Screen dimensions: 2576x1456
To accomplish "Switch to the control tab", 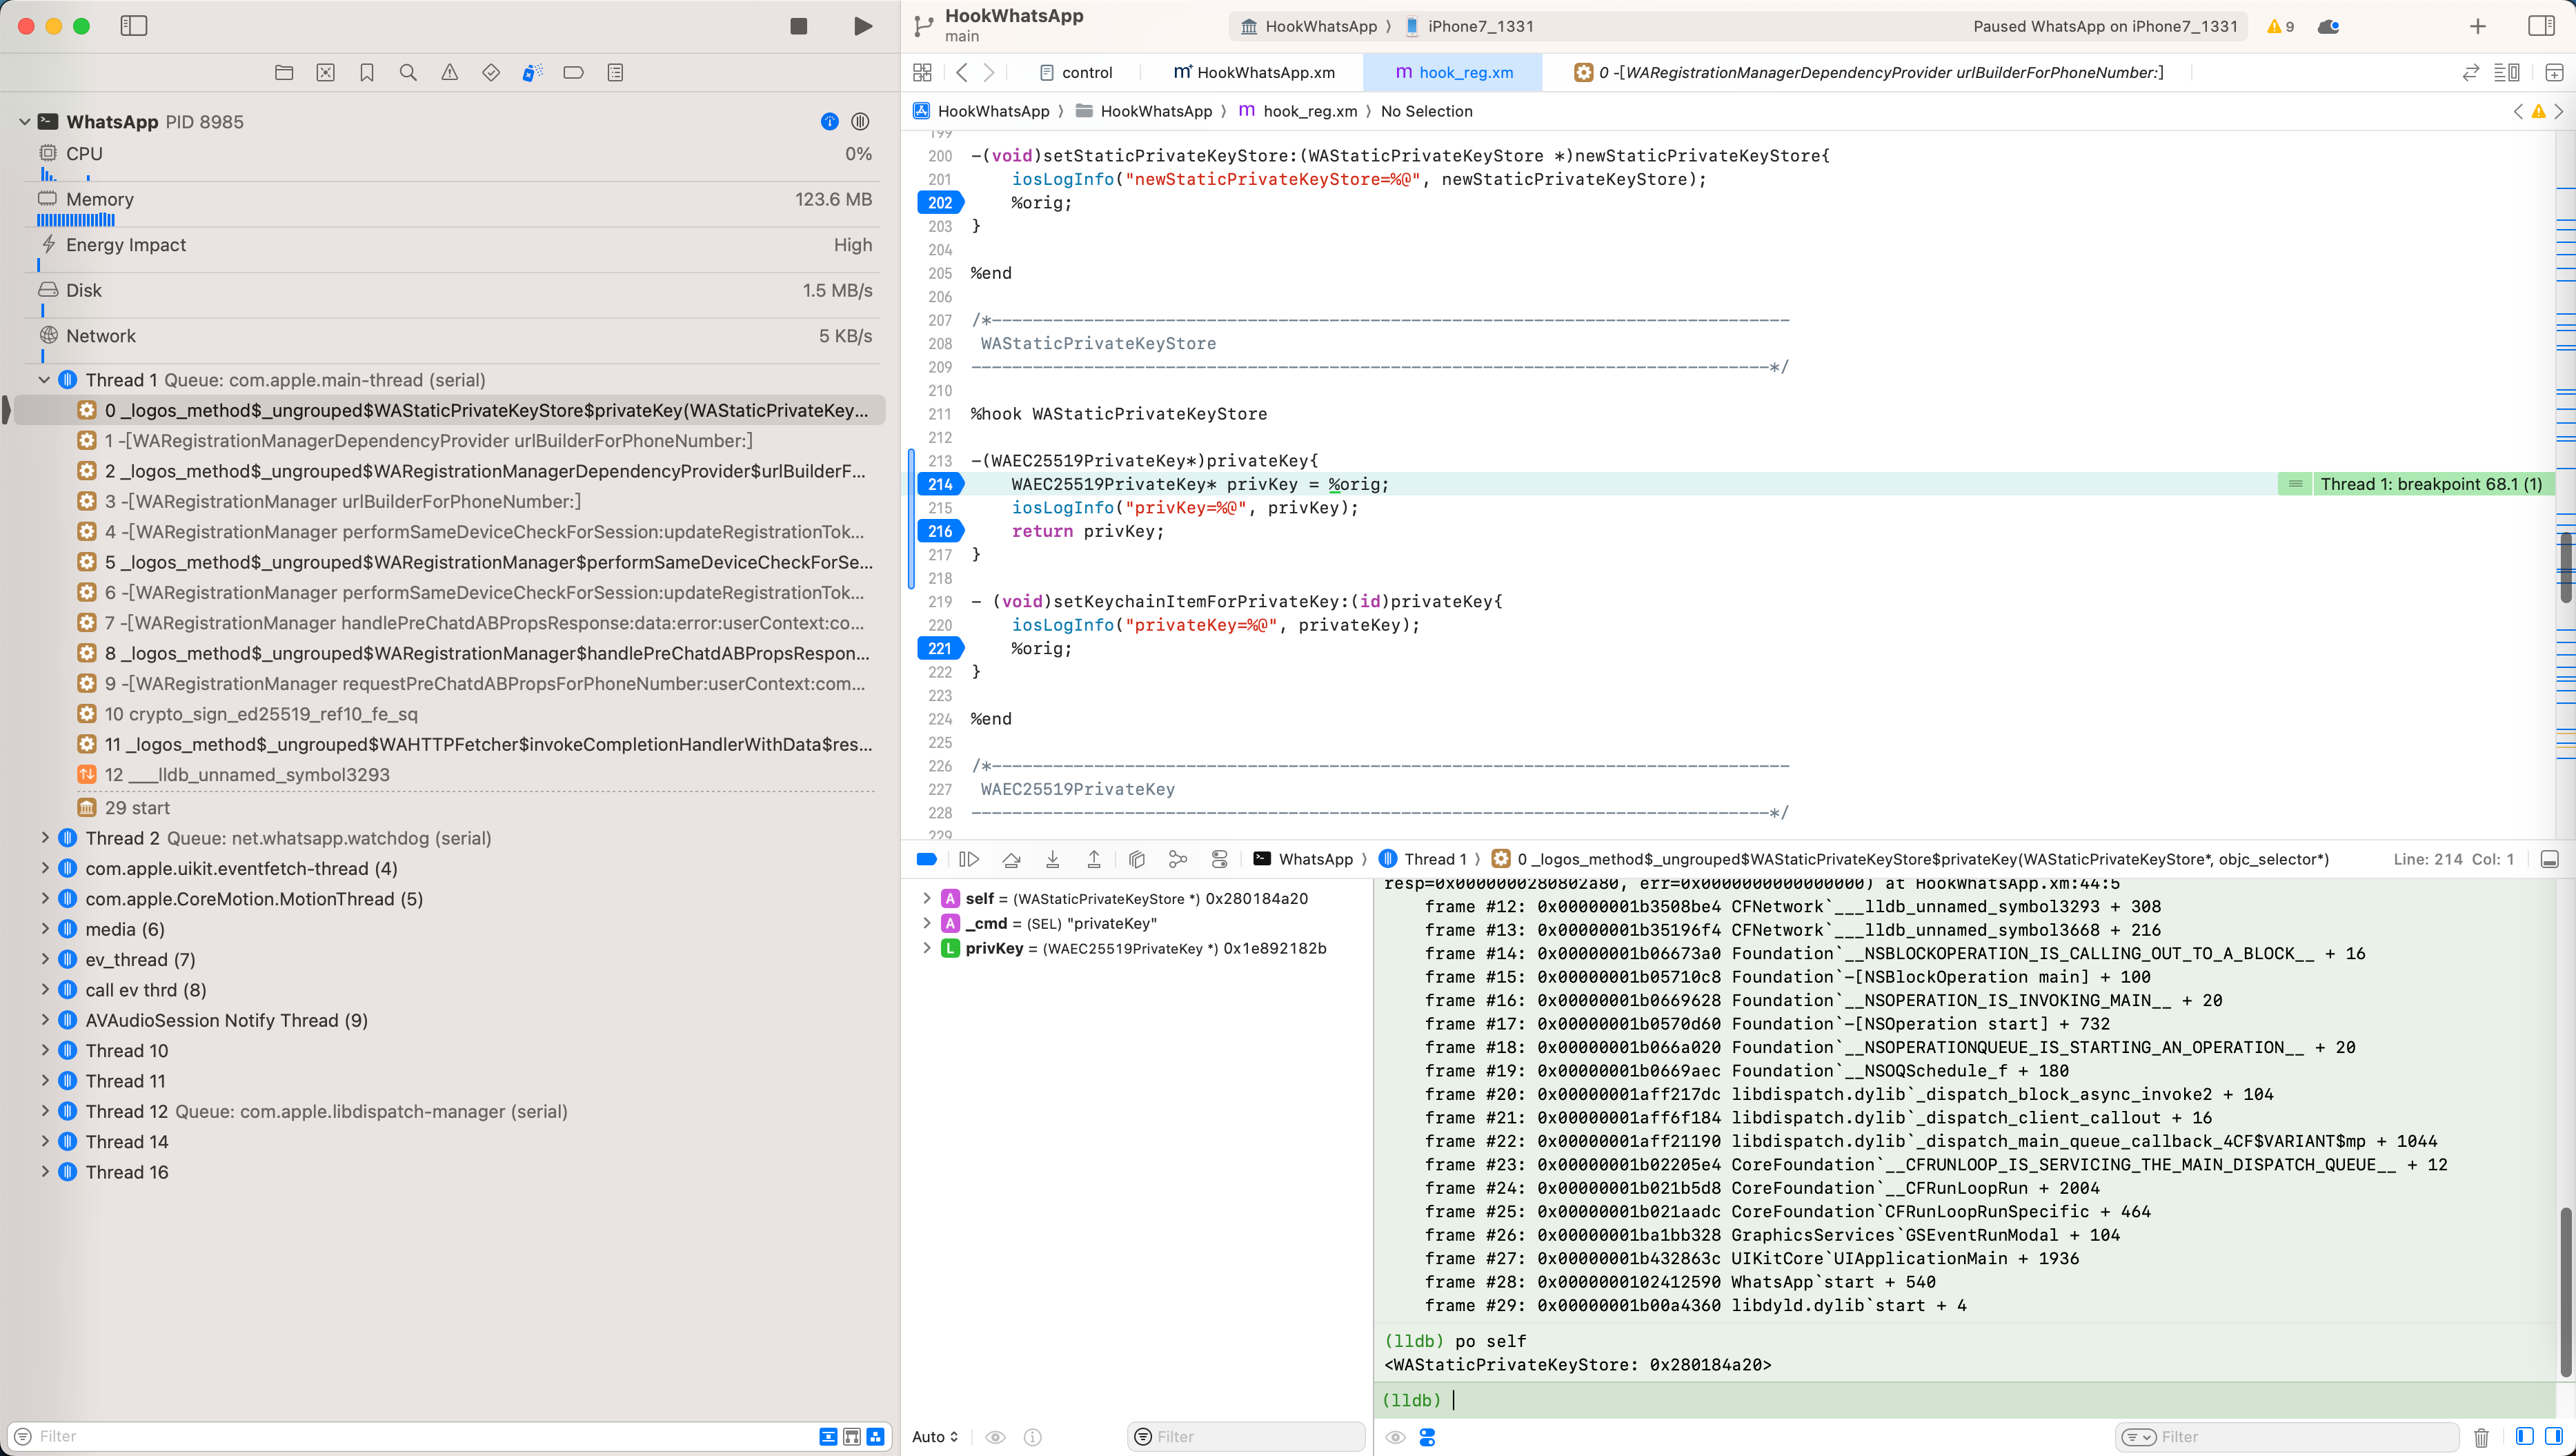I will point(1076,72).
